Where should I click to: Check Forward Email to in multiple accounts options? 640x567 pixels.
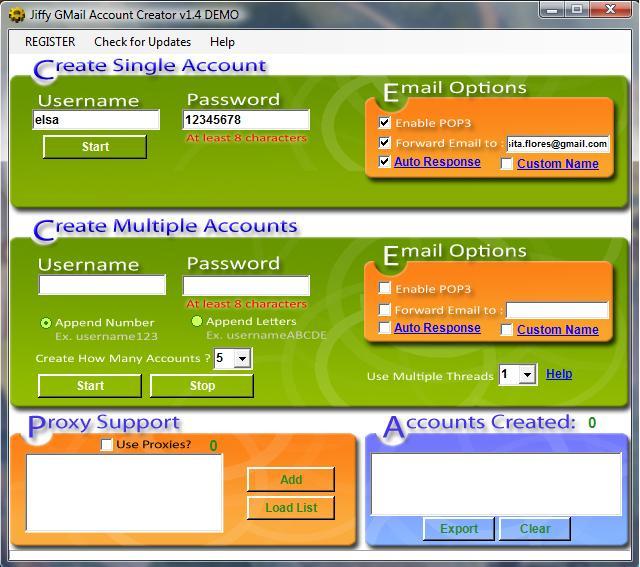[x=384, y=309]
